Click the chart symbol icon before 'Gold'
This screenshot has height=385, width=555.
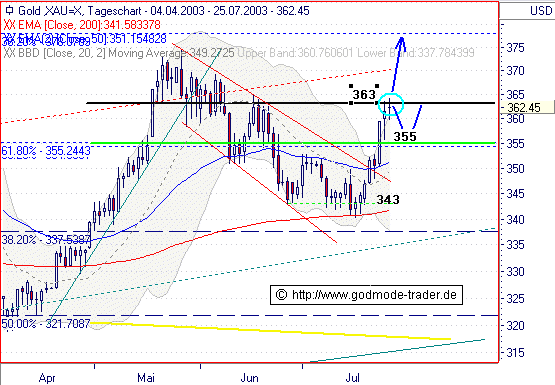(x=10, y=10)
